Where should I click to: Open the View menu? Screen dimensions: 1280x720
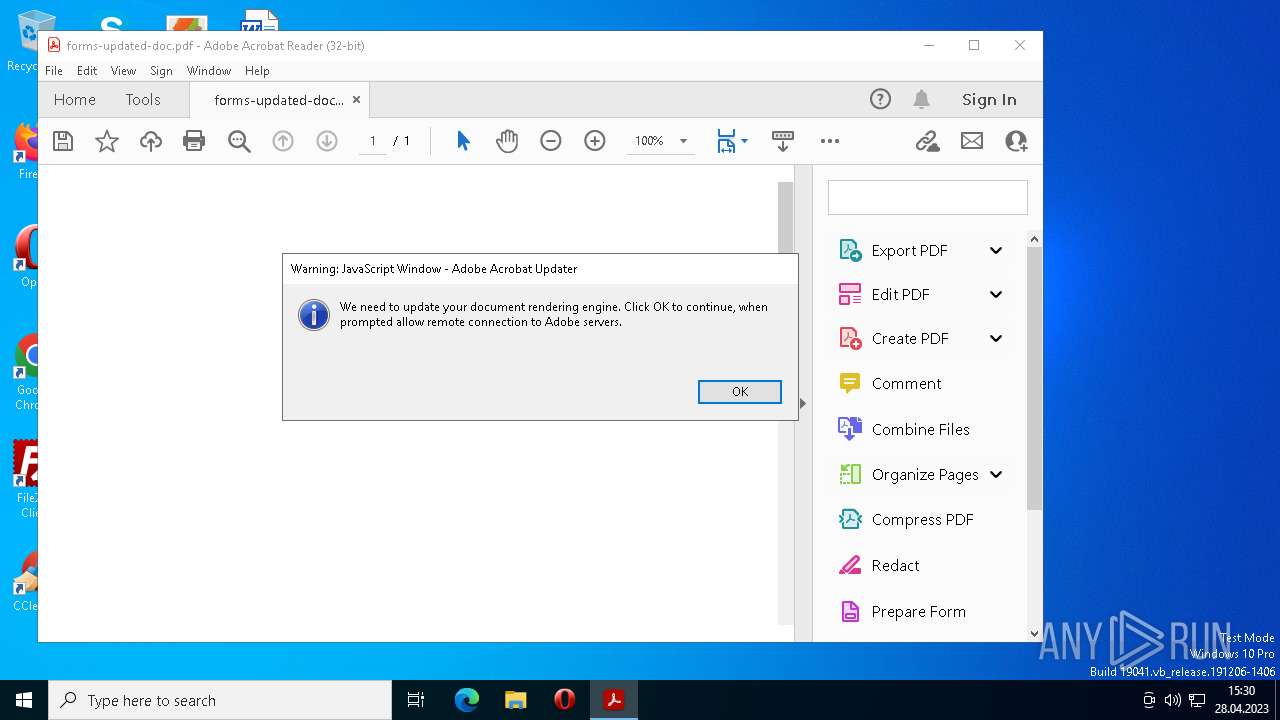click(123, 71)
